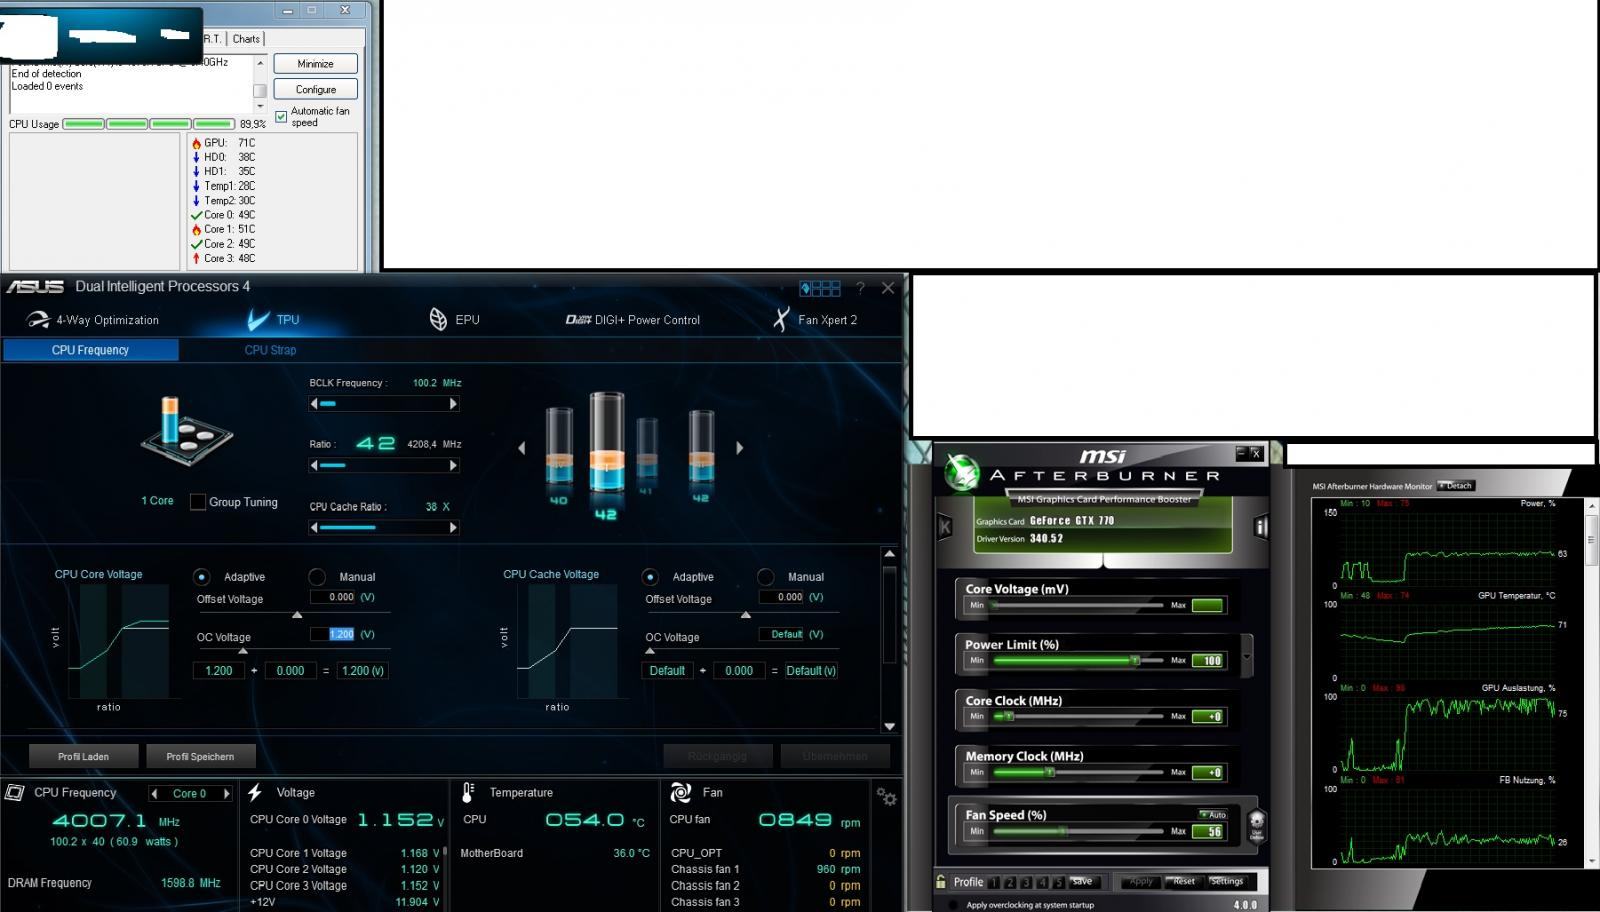
Task: Open ASUS monitor settings gear
Action: click(x=886, y=797)
